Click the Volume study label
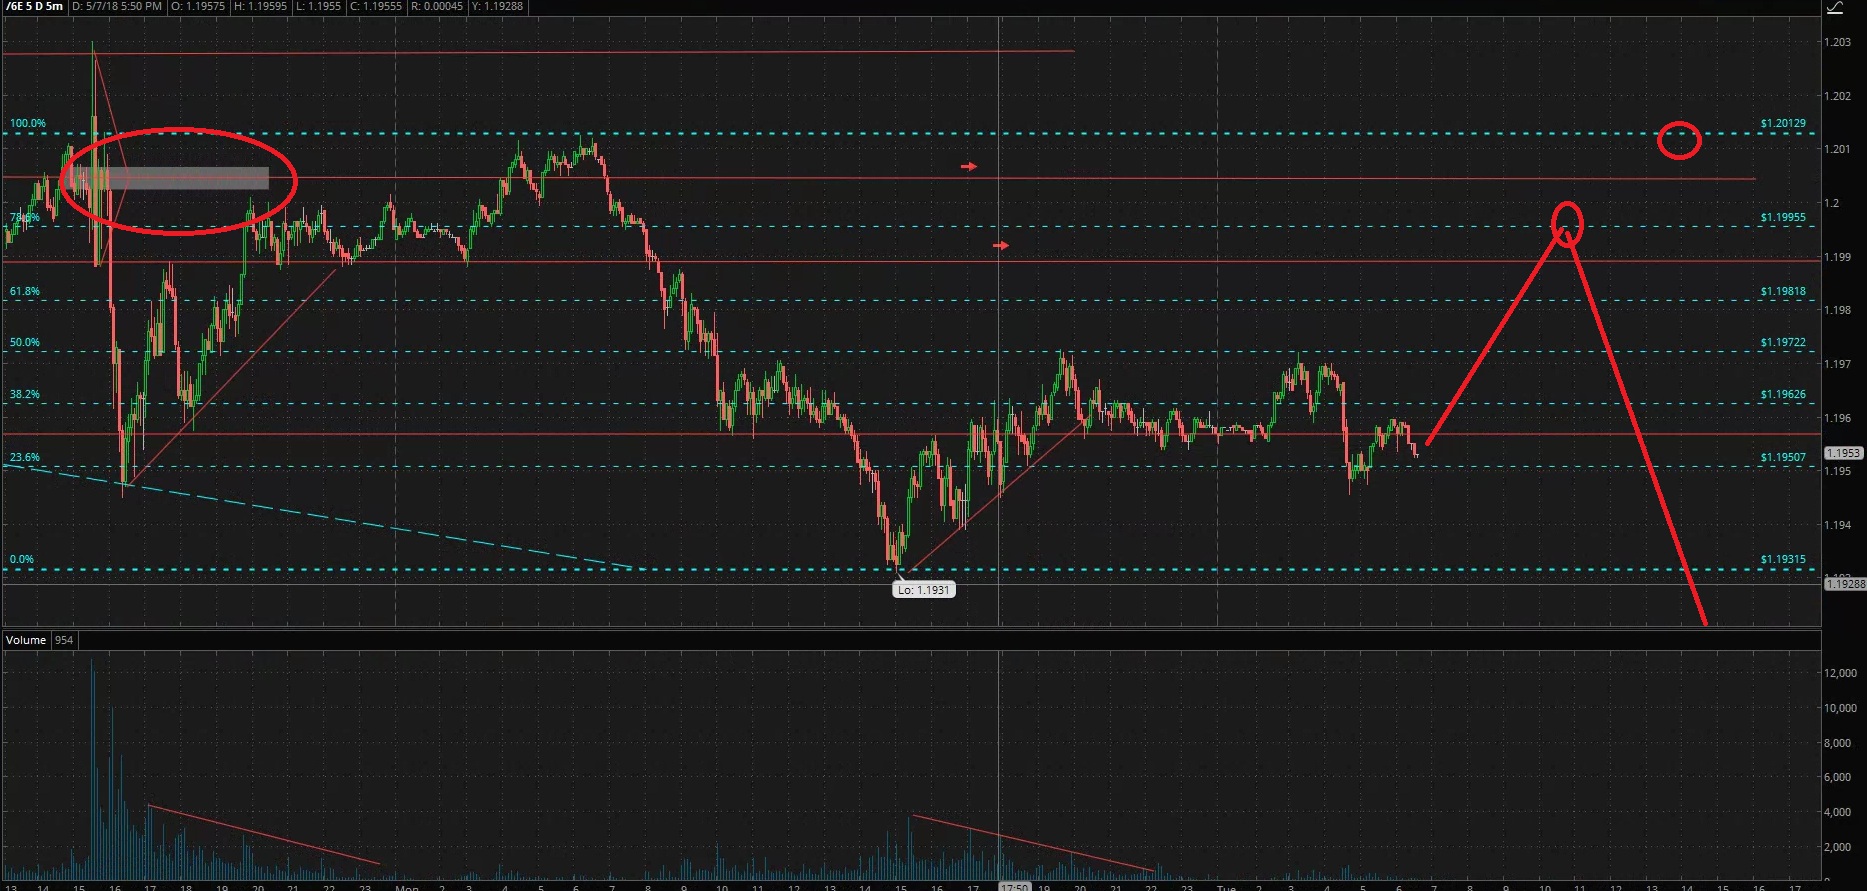Viewport: 1867px width, 891px height. pyautogui.click(x=26, y=640)
